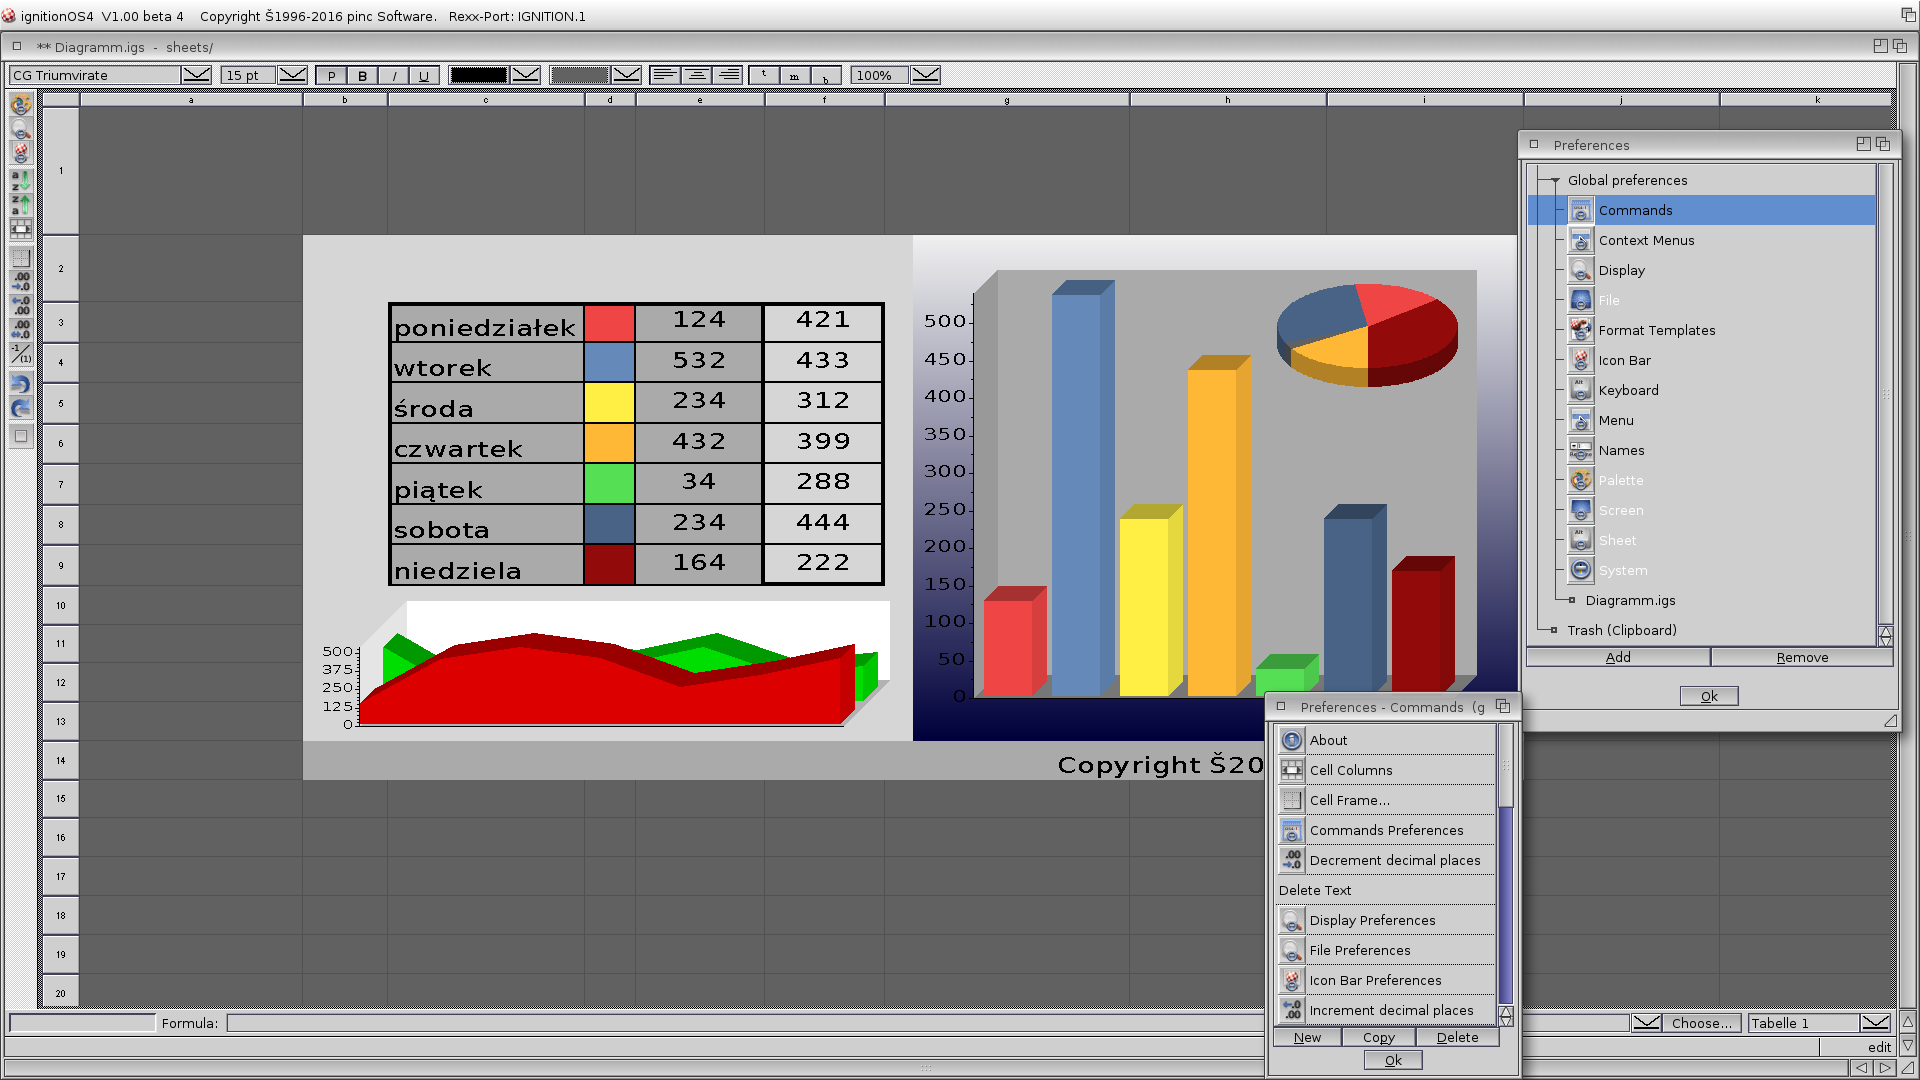The width and height of the screenshot is (1920, 1080).
Task: Select Delete Text in Commands list
Action: (x=1385, y=890)
